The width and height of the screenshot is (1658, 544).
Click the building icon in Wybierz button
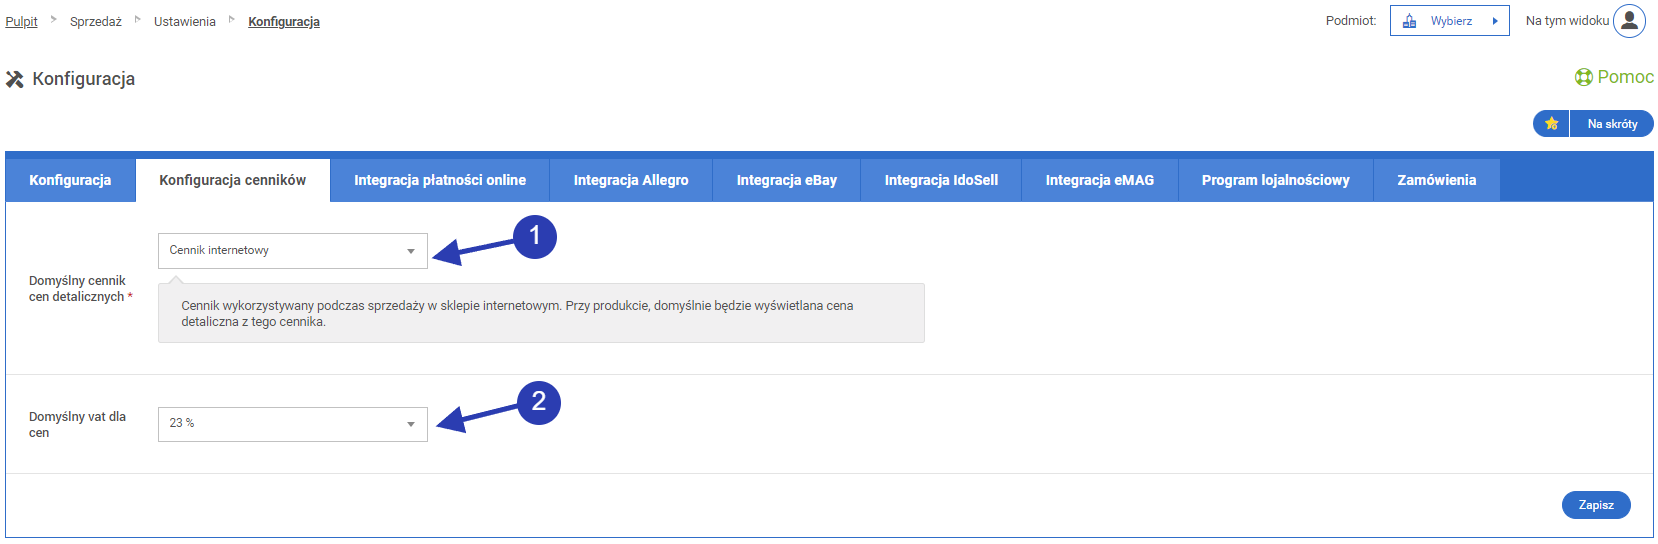click(1410, 21)
